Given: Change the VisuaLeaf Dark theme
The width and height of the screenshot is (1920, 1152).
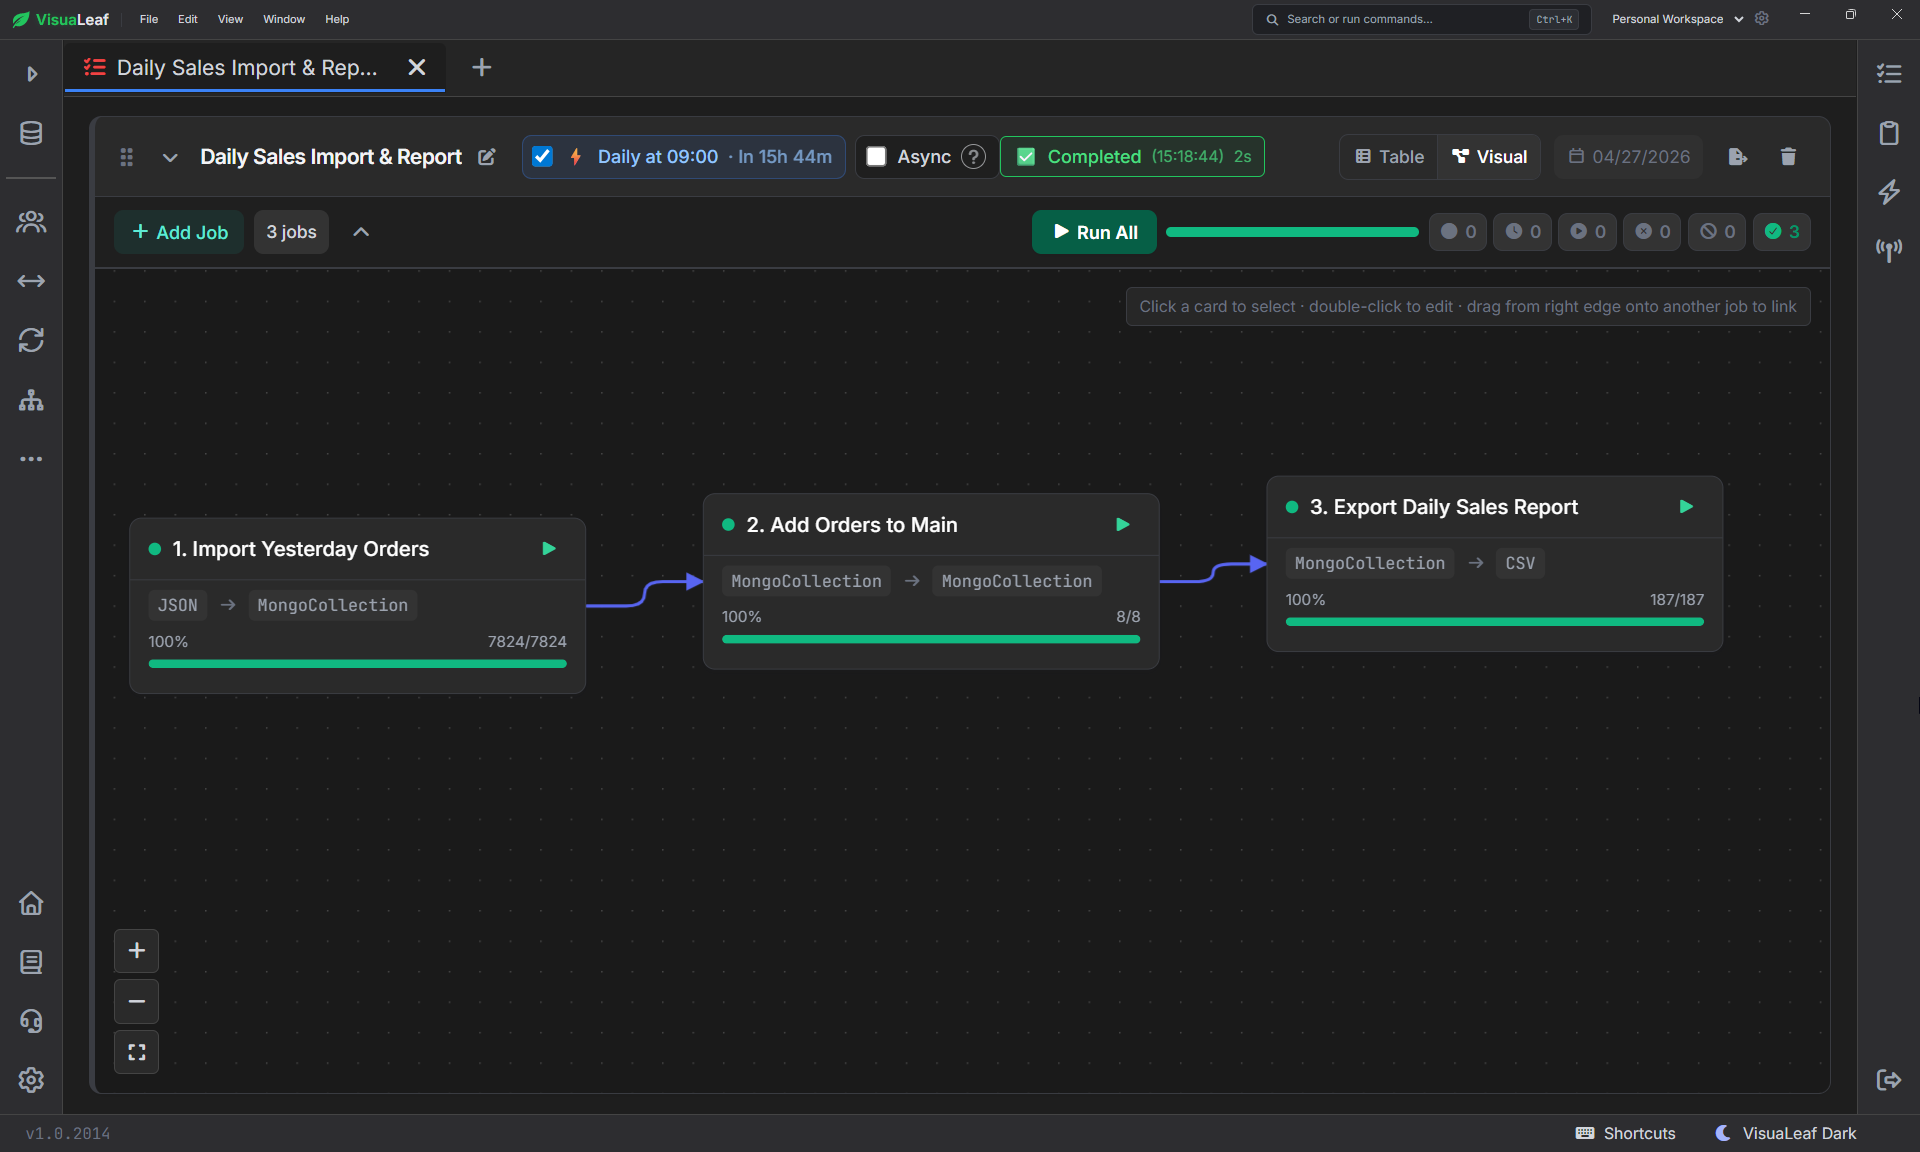Looking at the screenshot, I should click(1786, 1133).
